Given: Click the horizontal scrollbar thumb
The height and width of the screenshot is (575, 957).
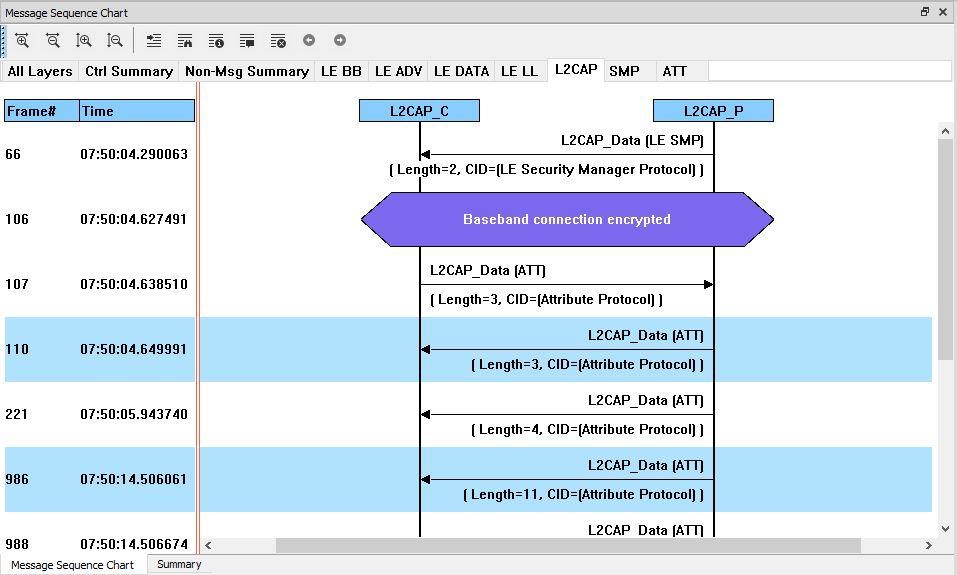Looking at the screenshot, I should 568,545.
